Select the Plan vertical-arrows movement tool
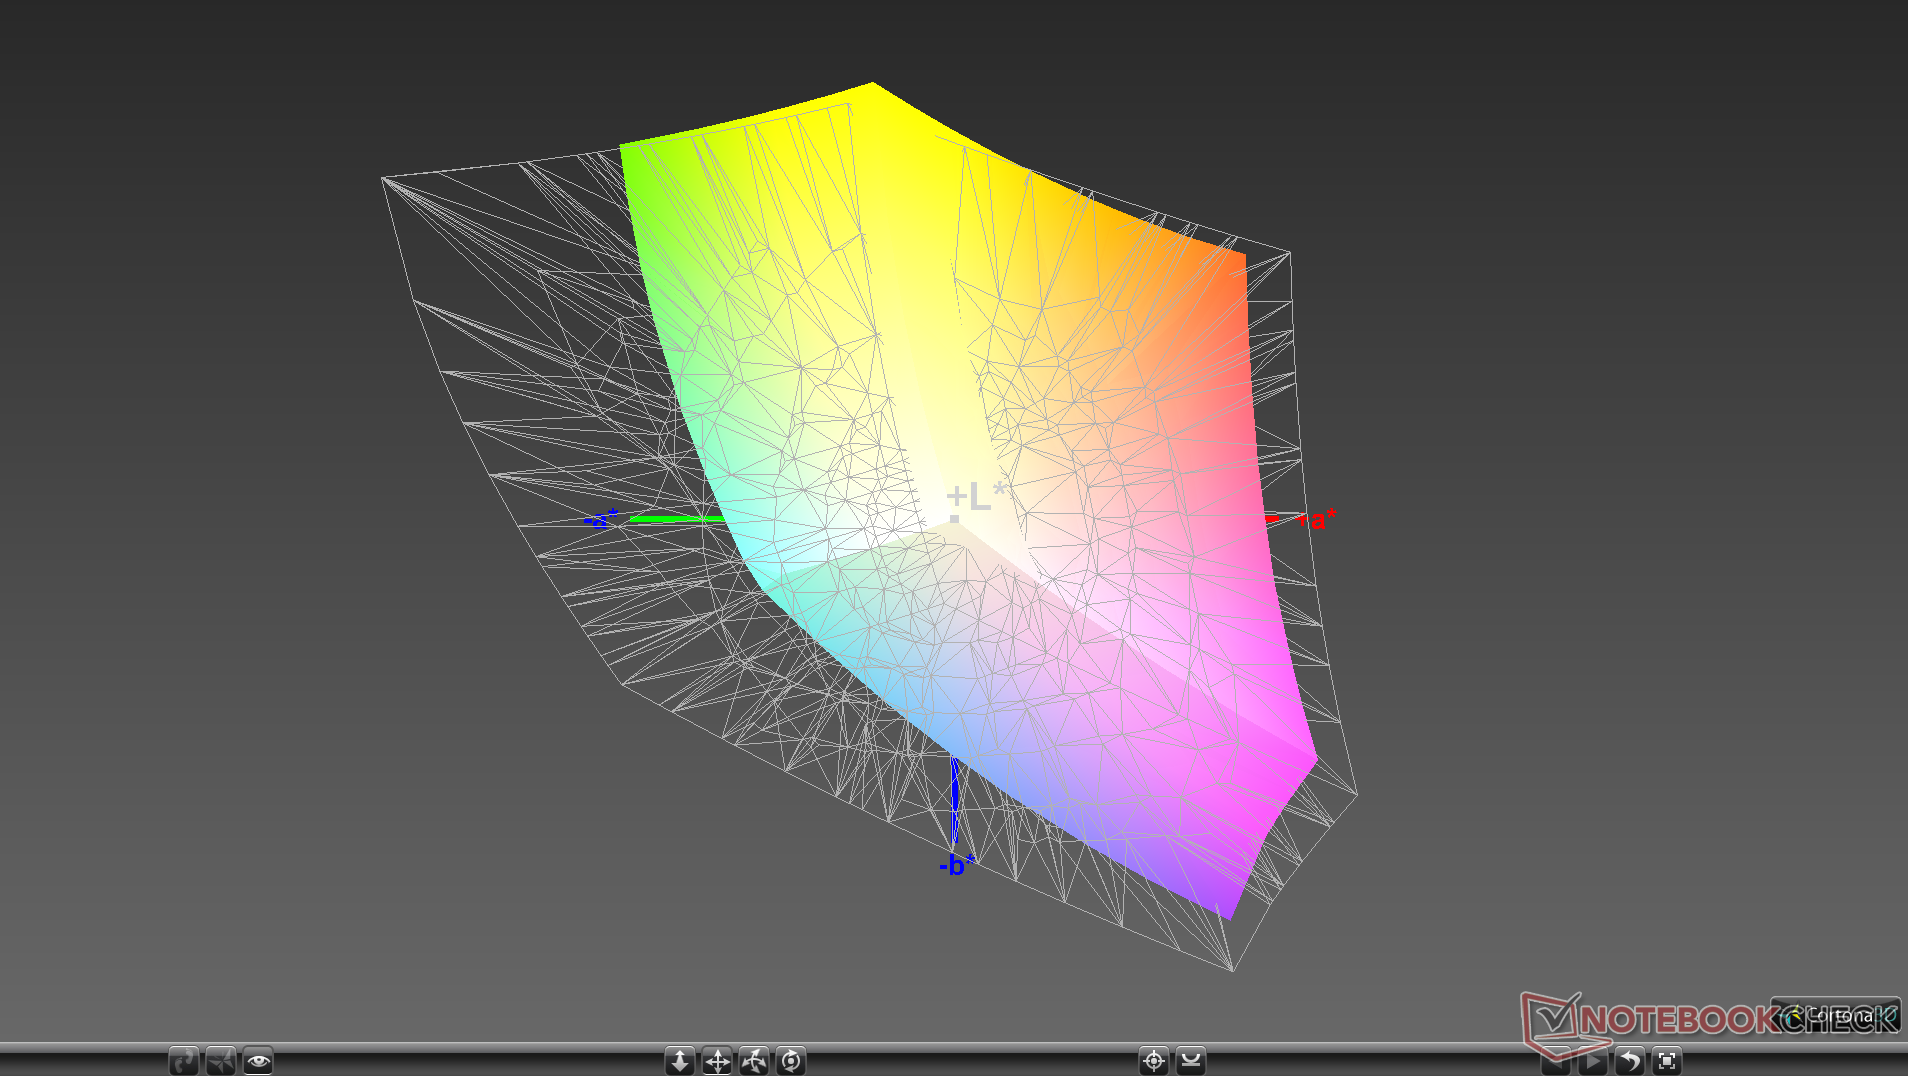This screenshot has width=1908, height=1076. click(680, 1061)
